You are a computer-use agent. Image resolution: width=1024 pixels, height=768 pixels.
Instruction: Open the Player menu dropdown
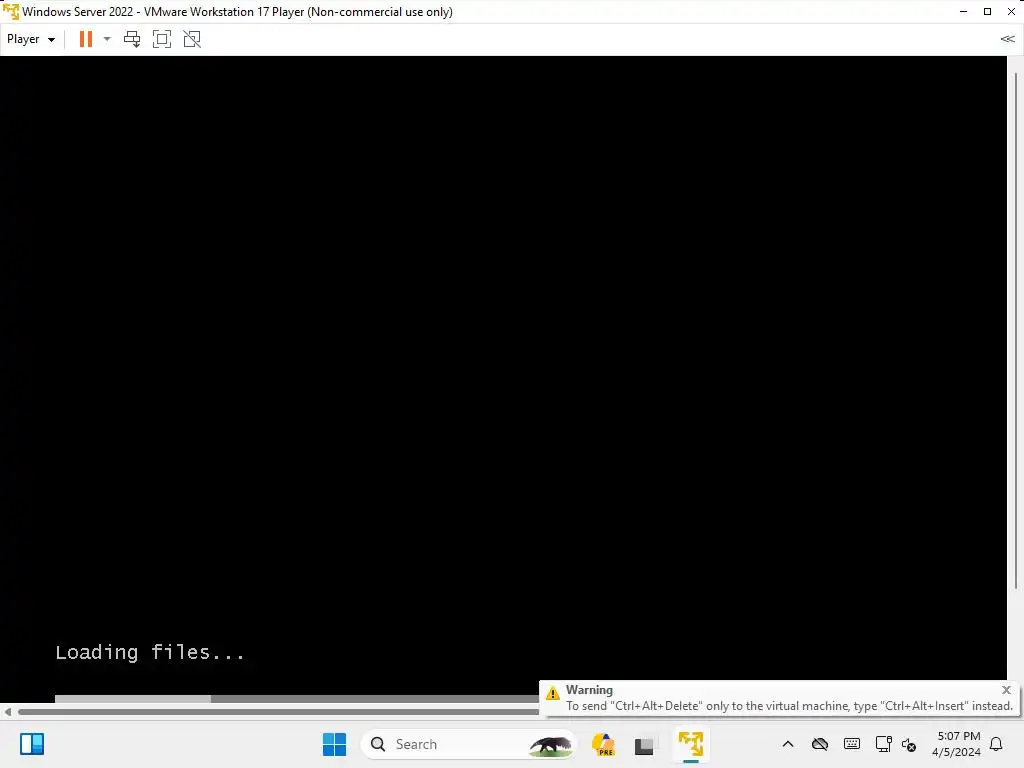coord(31,39)
